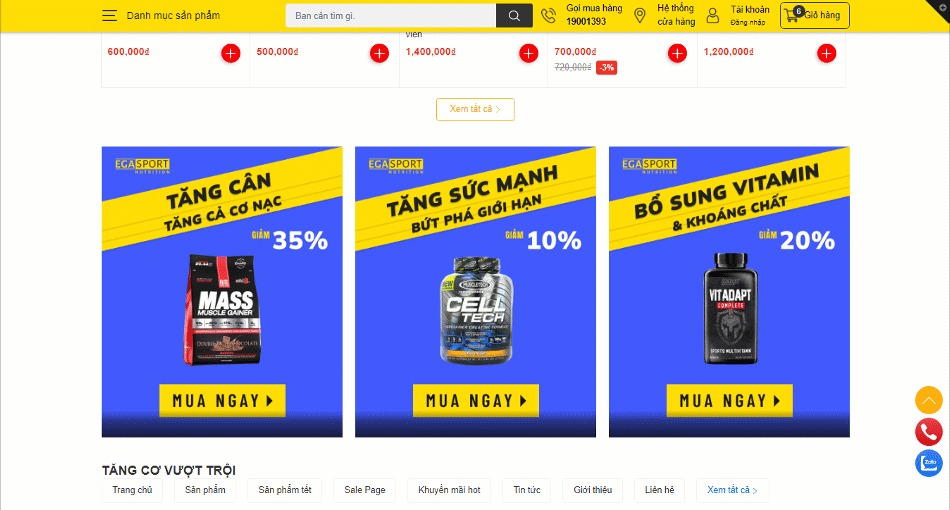Select the Khuyến mãi hot tab
The width and height of the screenshot is (950, 510).
(x=449, y=490)
